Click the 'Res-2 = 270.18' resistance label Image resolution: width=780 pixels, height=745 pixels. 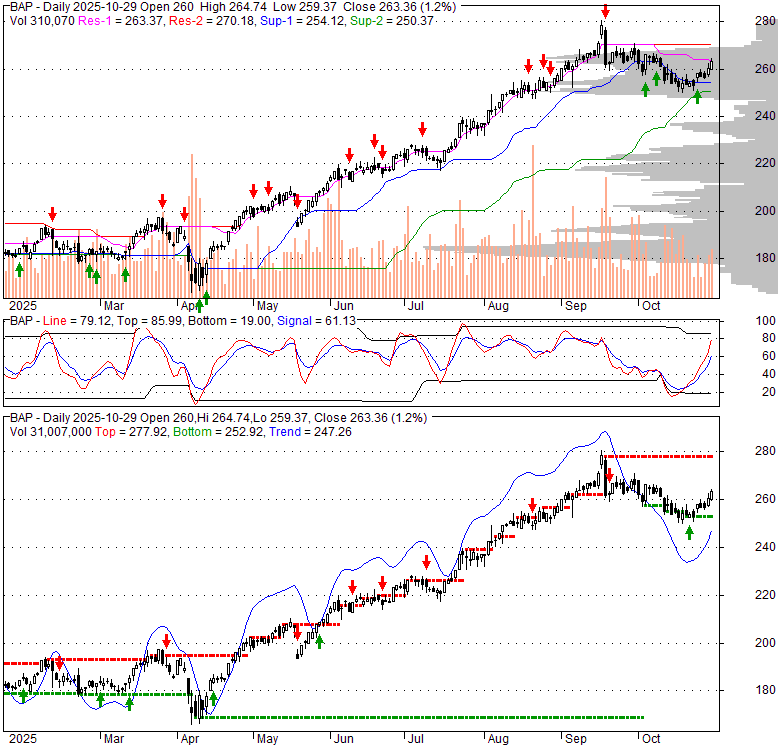pyautogui.click(x=211, y=21)
